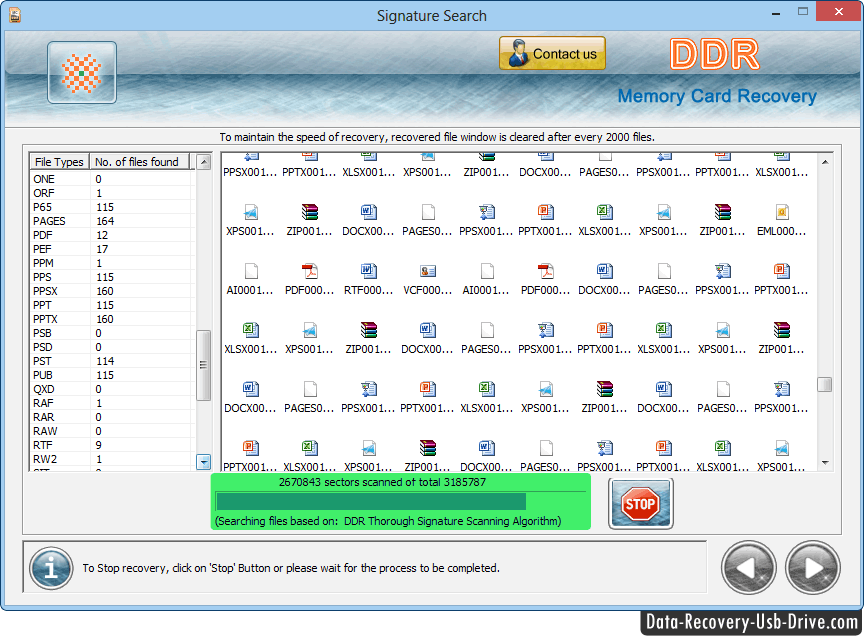This screenshot has height=636, width=864.
Task: Click the title bar application icon
Action: 15,15
